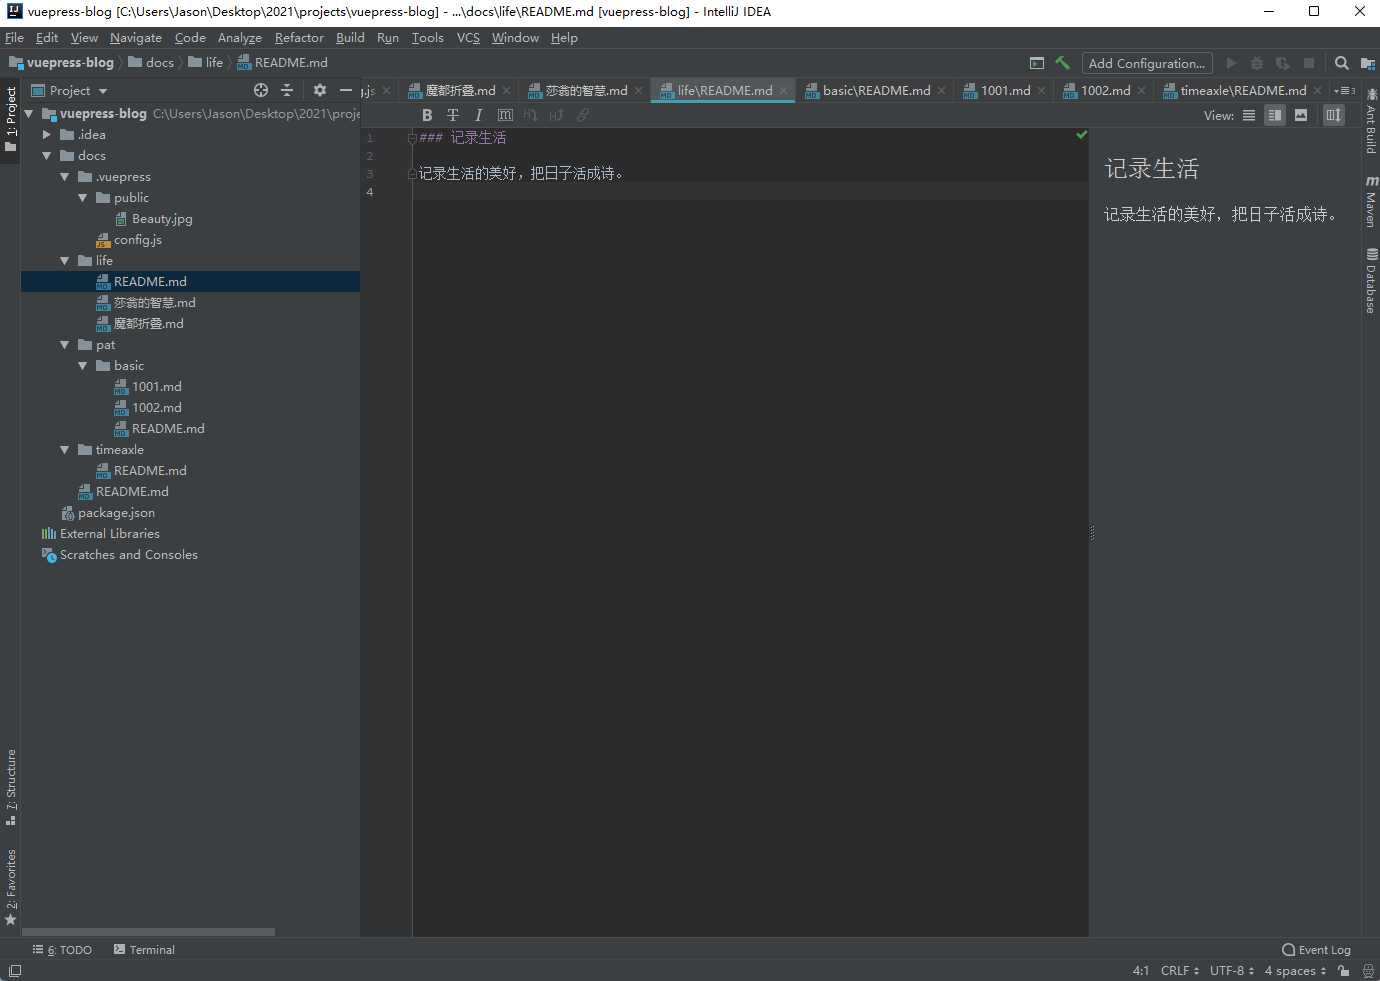1380x981 pixels.
Task: Open the Event Log
Action: [1316, 950]
